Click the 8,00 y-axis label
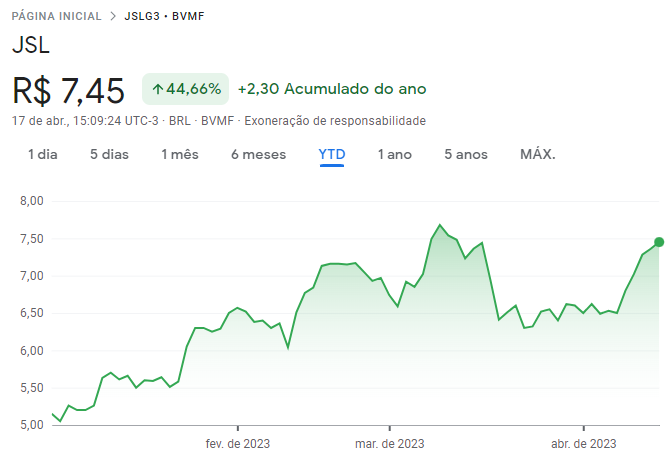 tap(32, 201)
